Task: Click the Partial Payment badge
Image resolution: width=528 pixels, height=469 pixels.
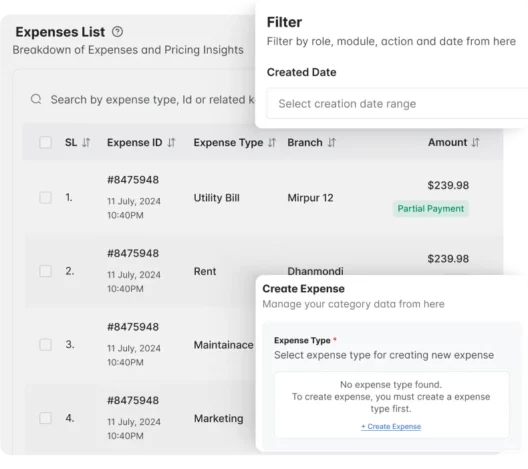Action: pyautogui.click(x=431, y=209)
